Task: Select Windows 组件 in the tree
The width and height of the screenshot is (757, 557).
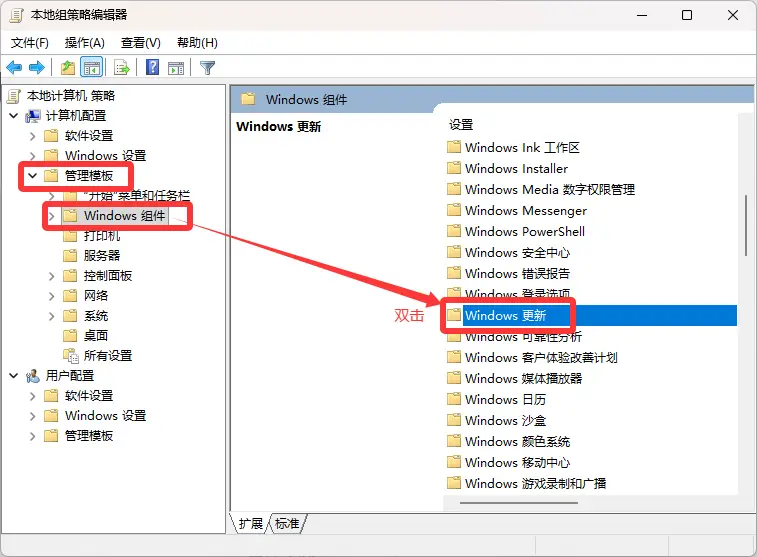Action: pos(125,216)
